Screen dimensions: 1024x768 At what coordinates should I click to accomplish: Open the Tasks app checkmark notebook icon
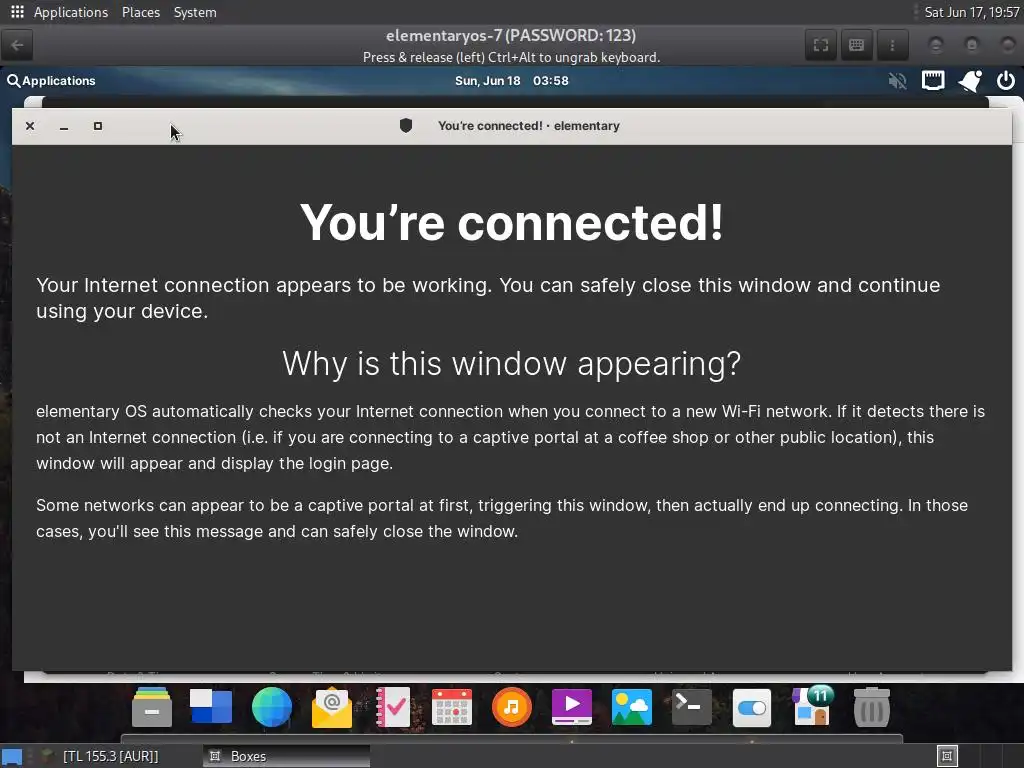tap(392, 707)
